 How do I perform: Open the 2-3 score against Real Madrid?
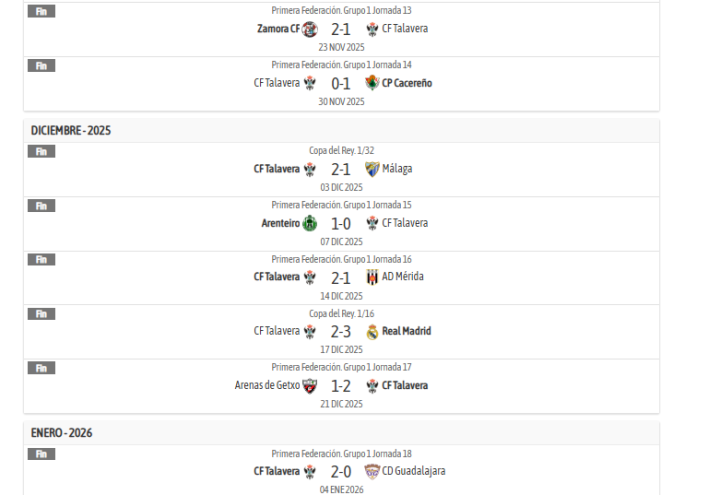341,332
